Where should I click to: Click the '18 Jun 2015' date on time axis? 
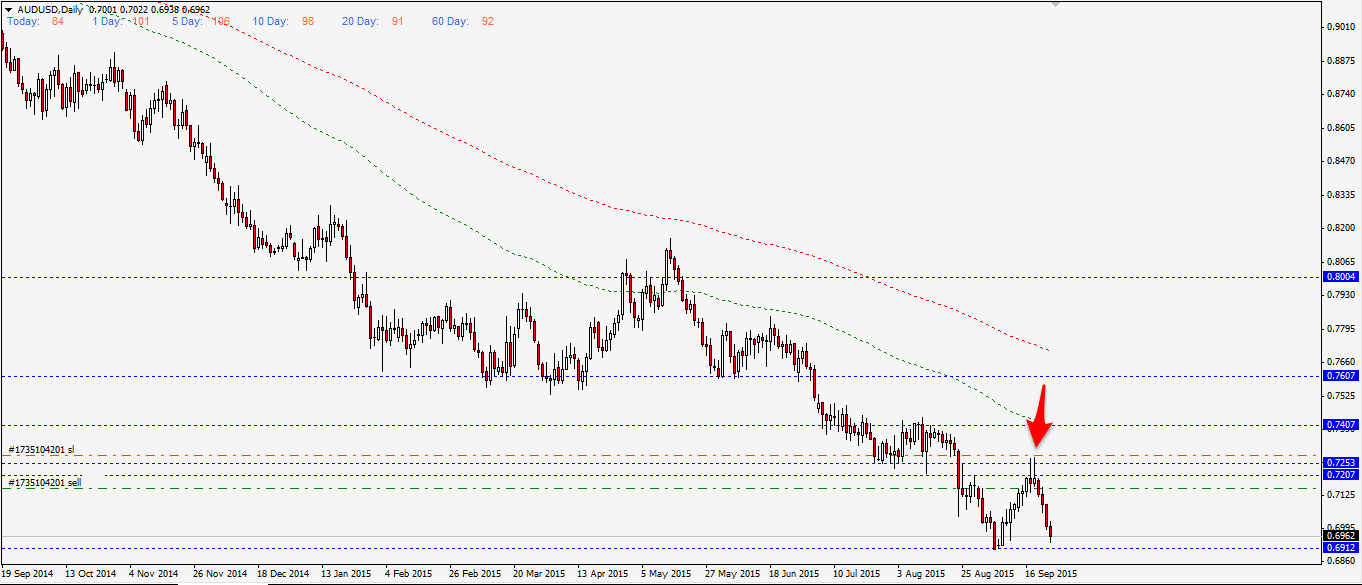click(795, 575)
